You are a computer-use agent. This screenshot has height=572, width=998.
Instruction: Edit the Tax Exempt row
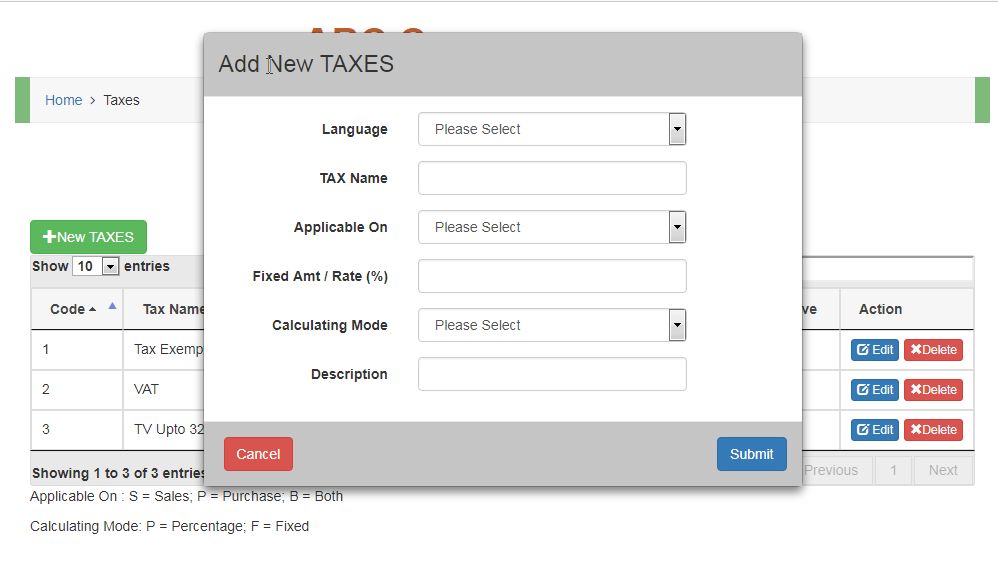click(x=875, y=350)
